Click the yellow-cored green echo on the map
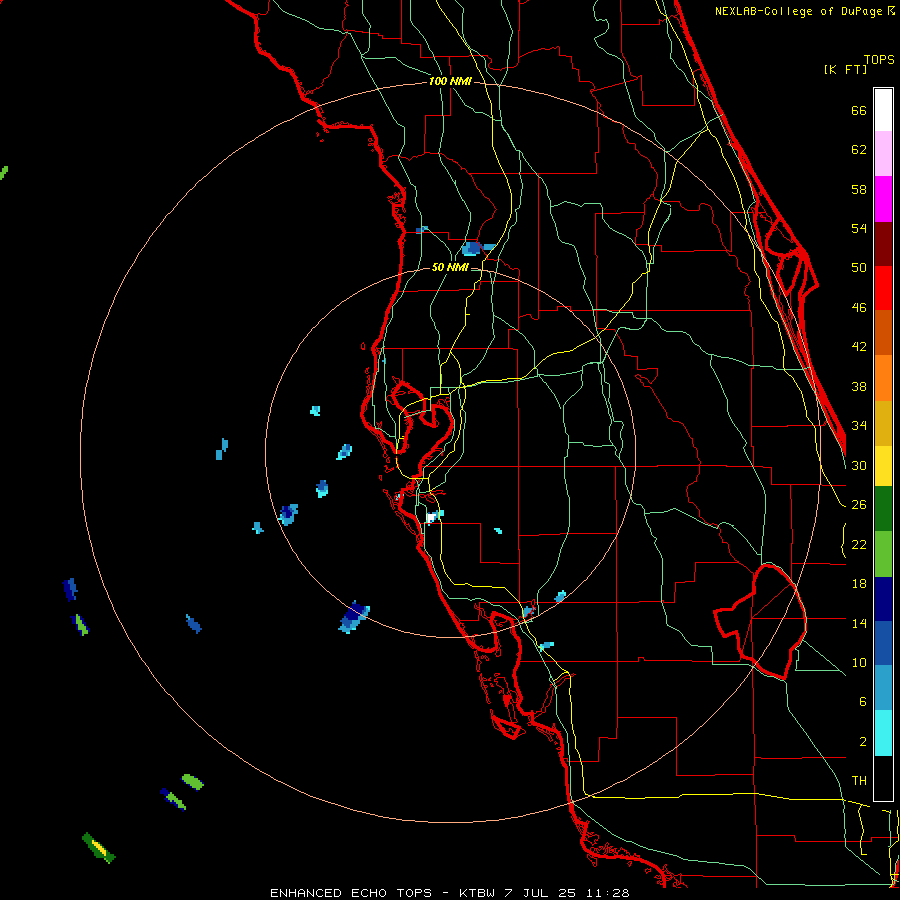Viewport: 900px width, 900px height. (99, 848)
